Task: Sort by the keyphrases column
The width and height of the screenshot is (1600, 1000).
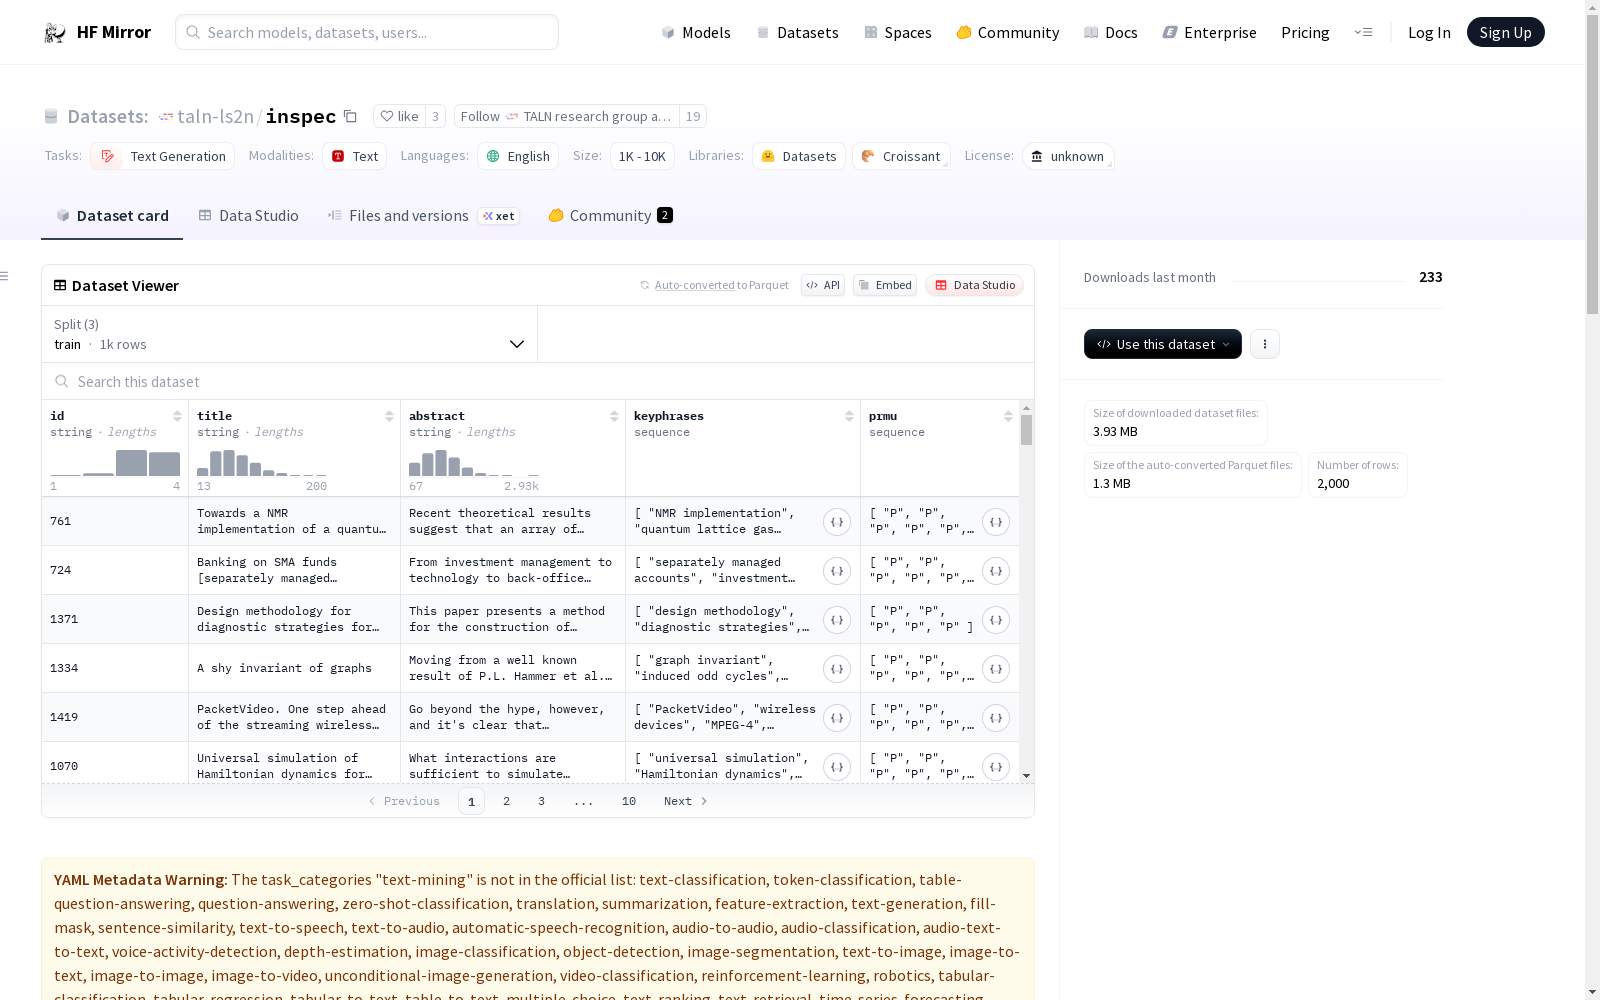Action: point(849,416)
